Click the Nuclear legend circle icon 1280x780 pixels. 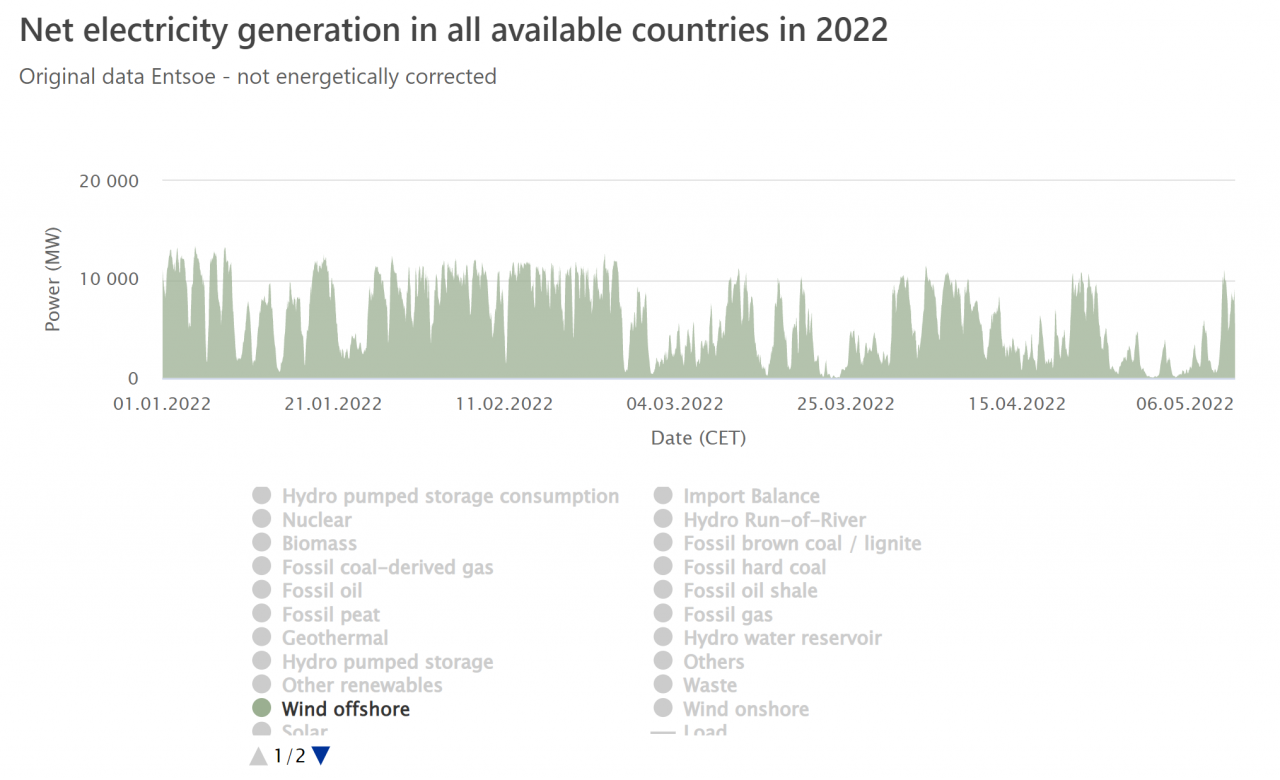pos(262,519)
